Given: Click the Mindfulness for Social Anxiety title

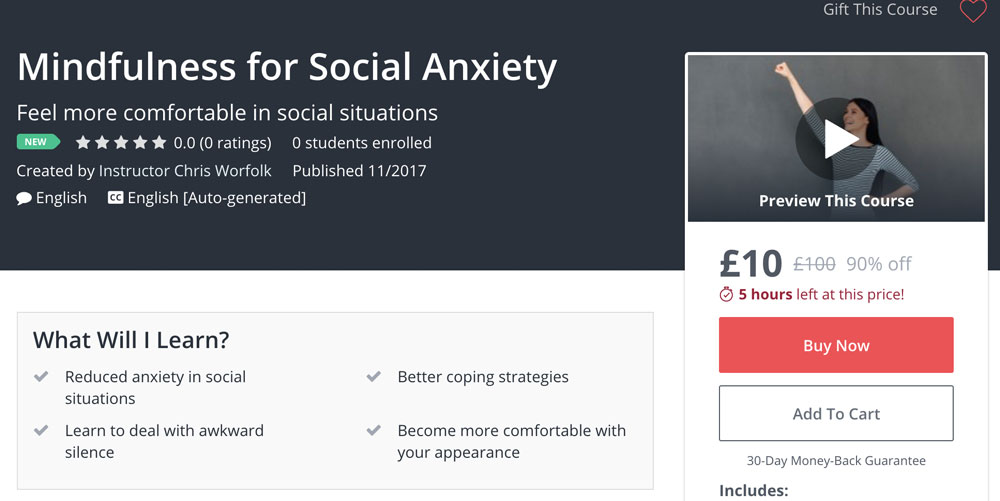Looking at the screenshot, I should coord(287,67).
